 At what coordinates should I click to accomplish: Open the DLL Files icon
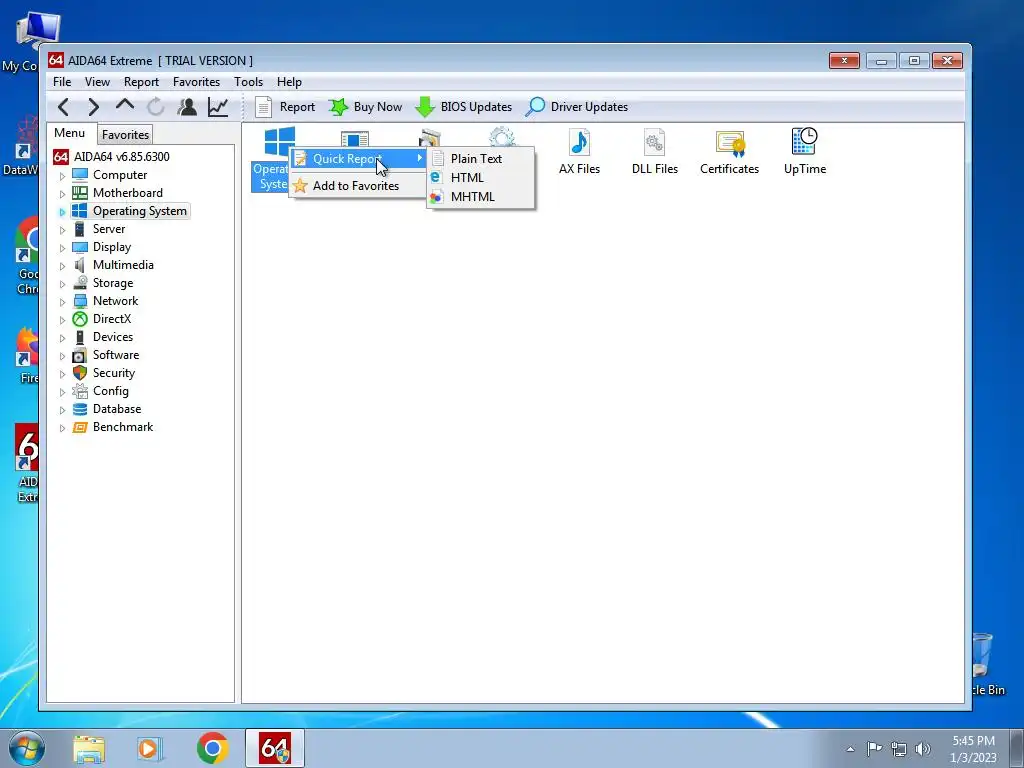pos(654,152)
